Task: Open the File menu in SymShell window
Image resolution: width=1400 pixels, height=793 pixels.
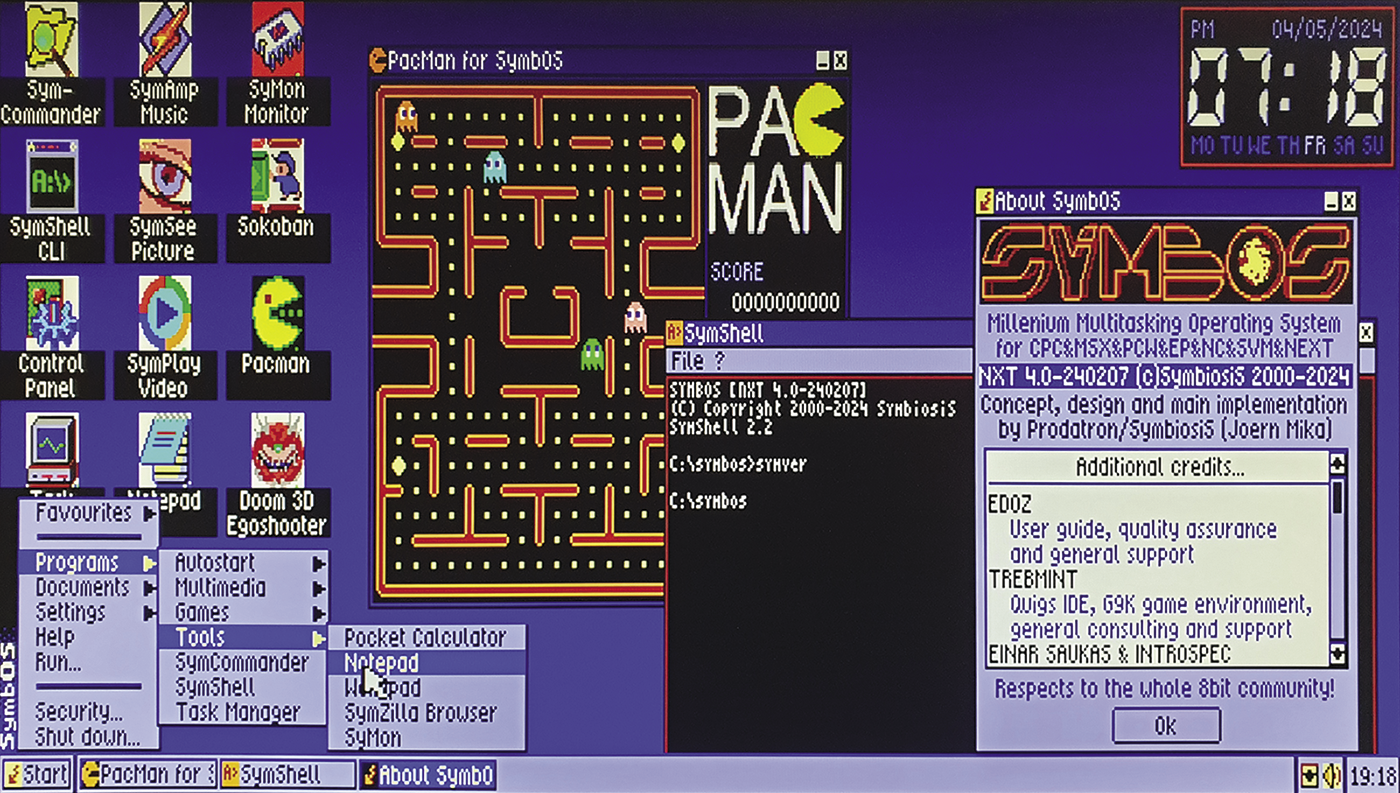Action: coord(687,361)
